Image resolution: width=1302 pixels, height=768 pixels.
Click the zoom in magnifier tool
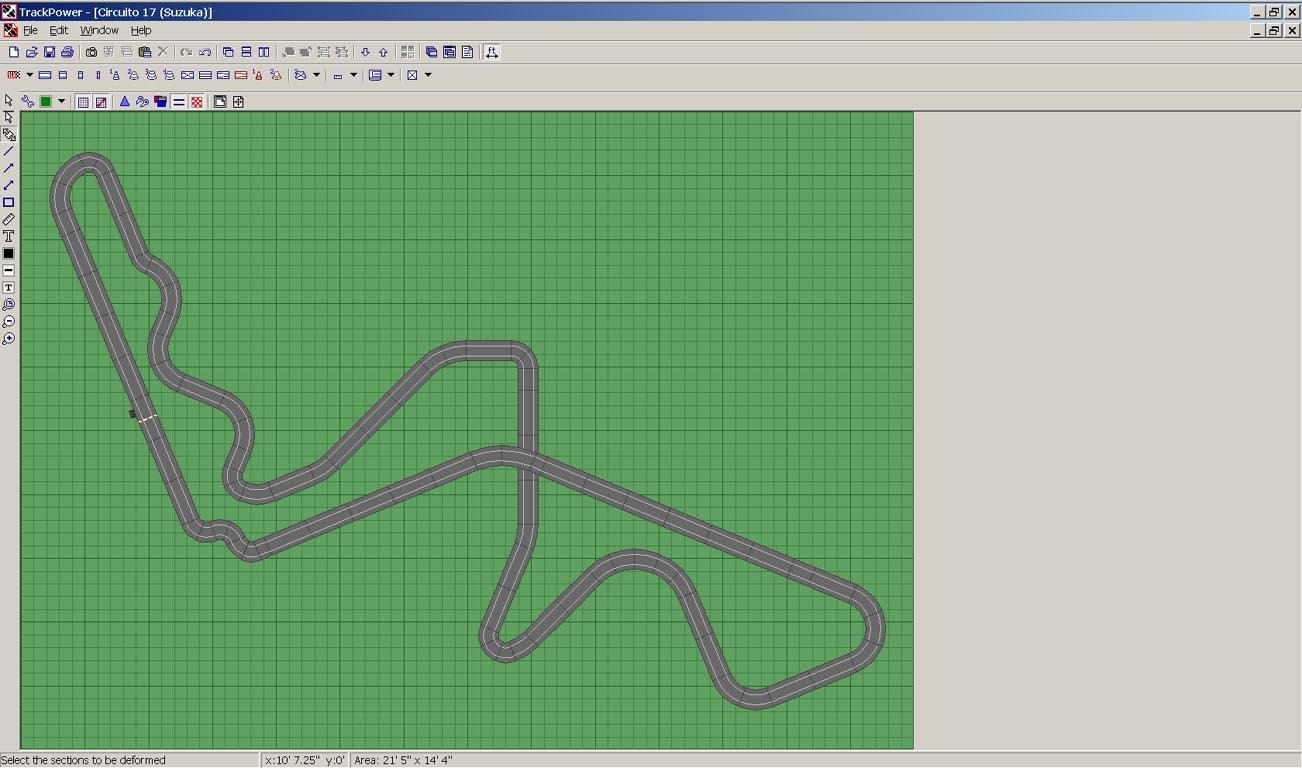[x=9, y=339]
